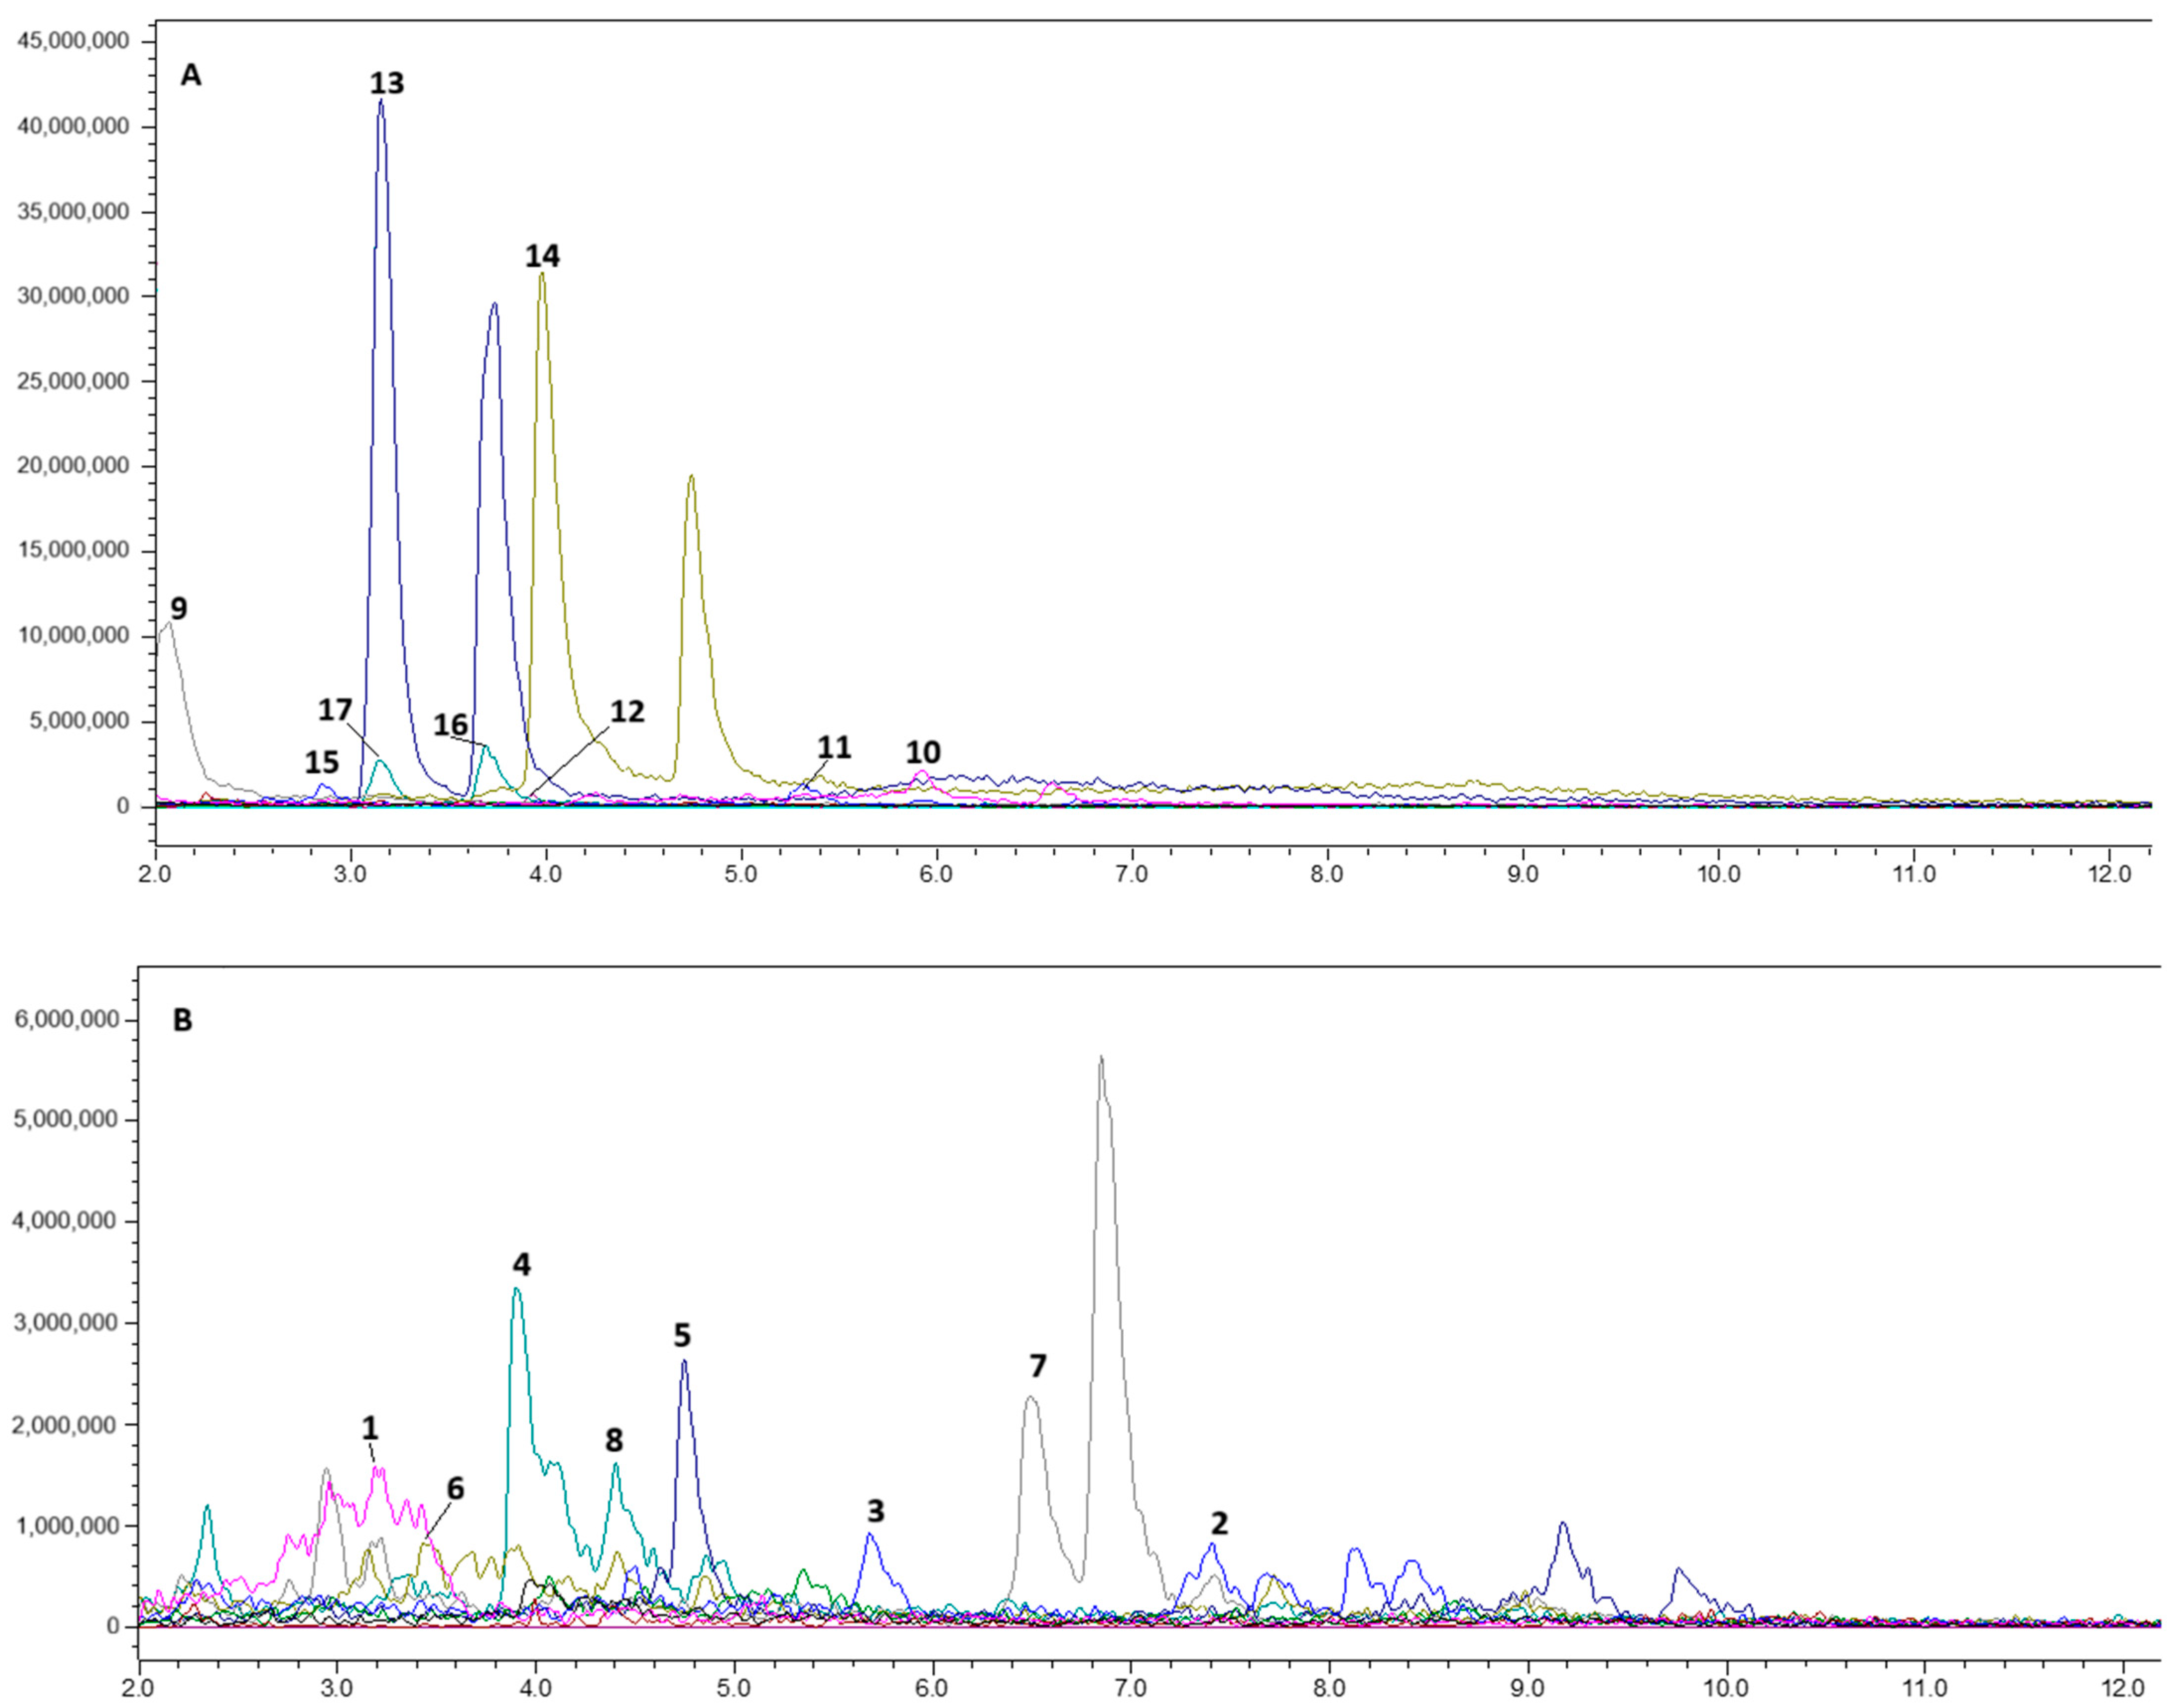Click peak label 17 in panel A
2174x1708 pixels.
335,710
